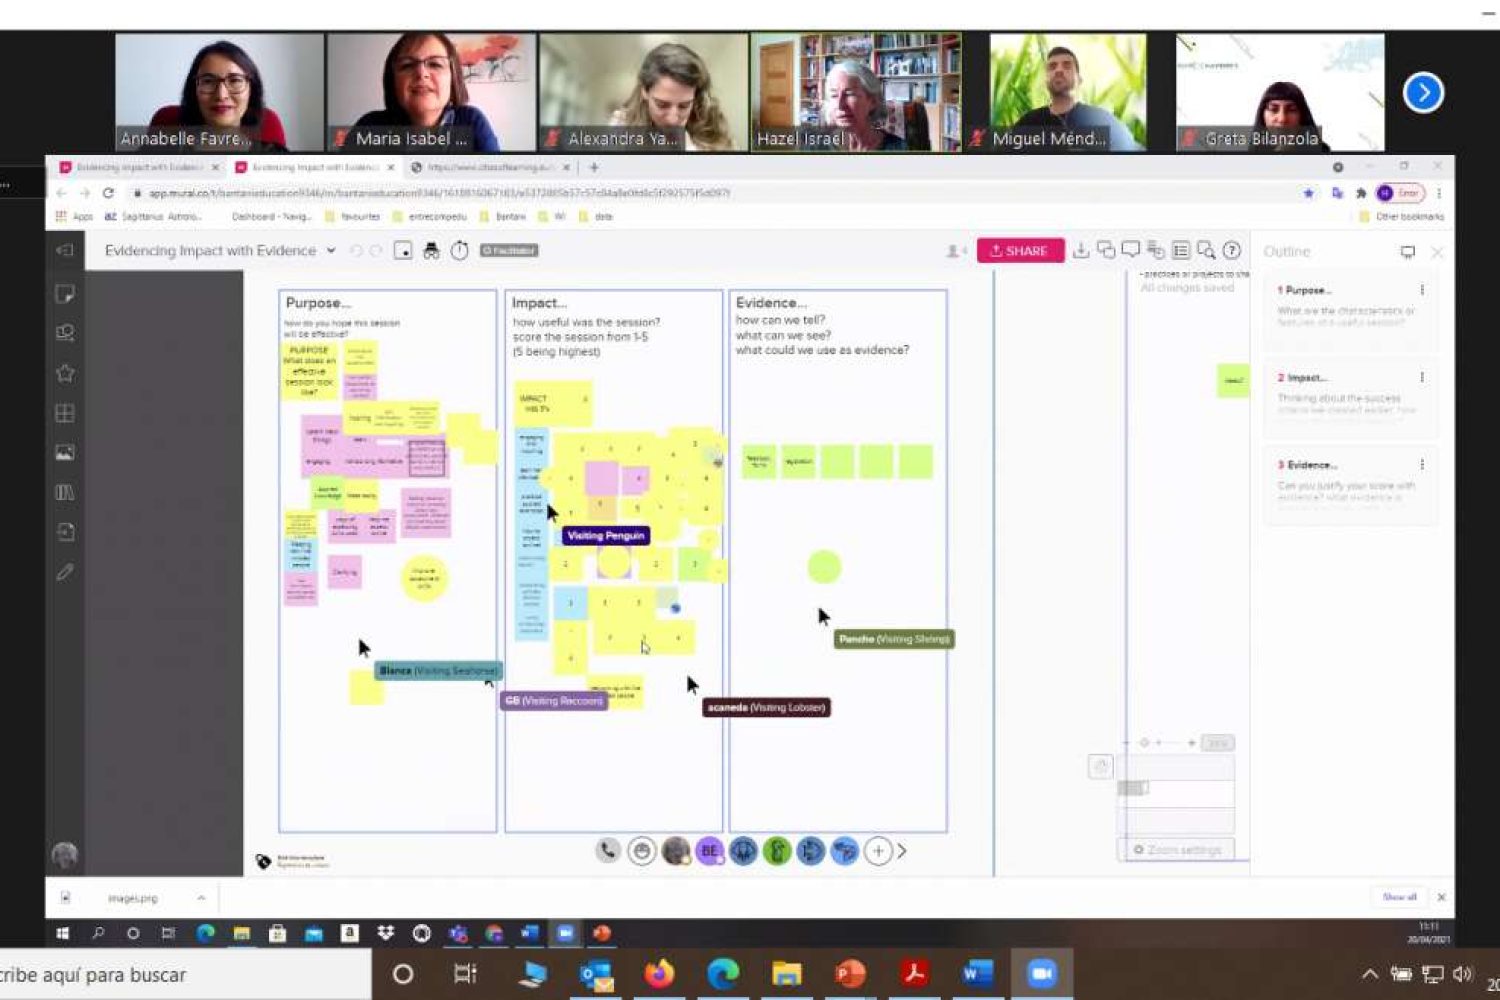The height and width of the screenshot is (1000, 1500).
Task: Open the timer icon in Mural header
Action: 459,251
